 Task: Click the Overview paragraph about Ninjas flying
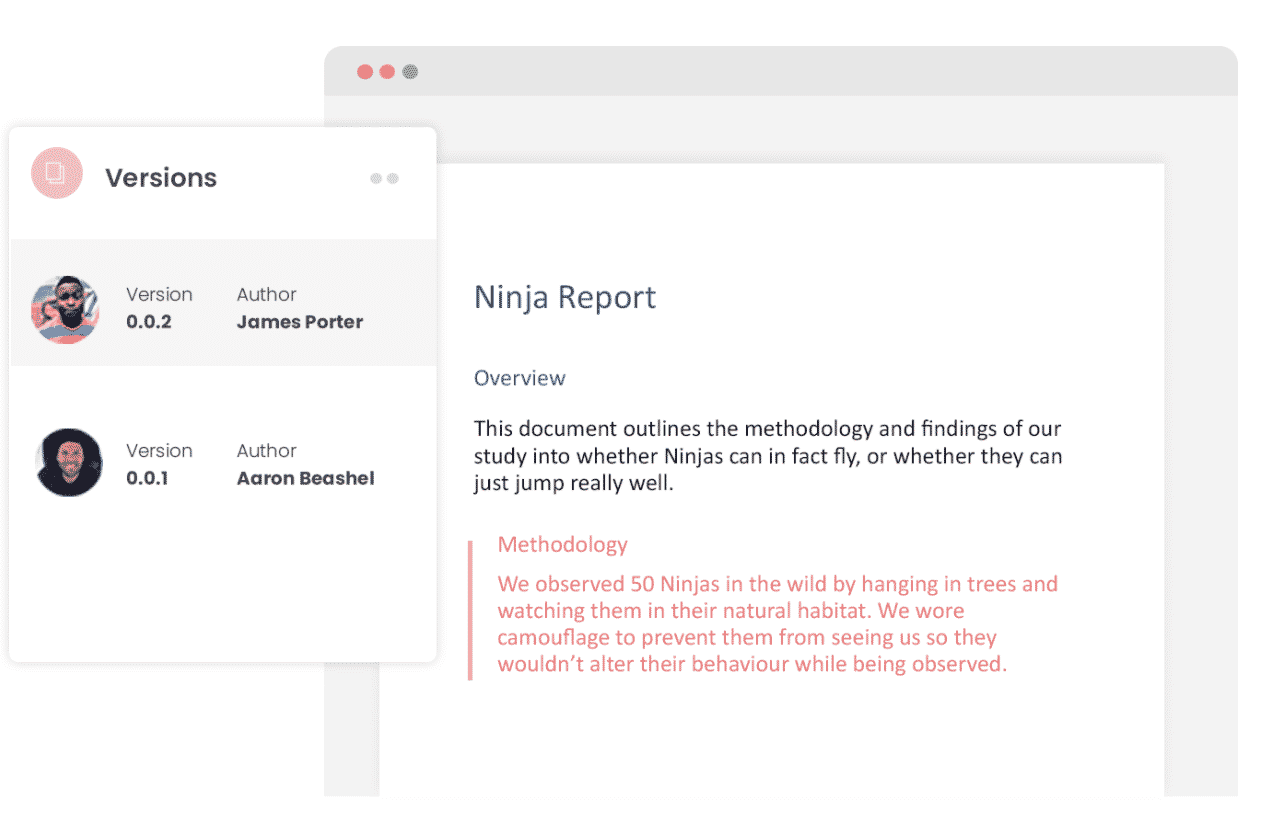766,456
